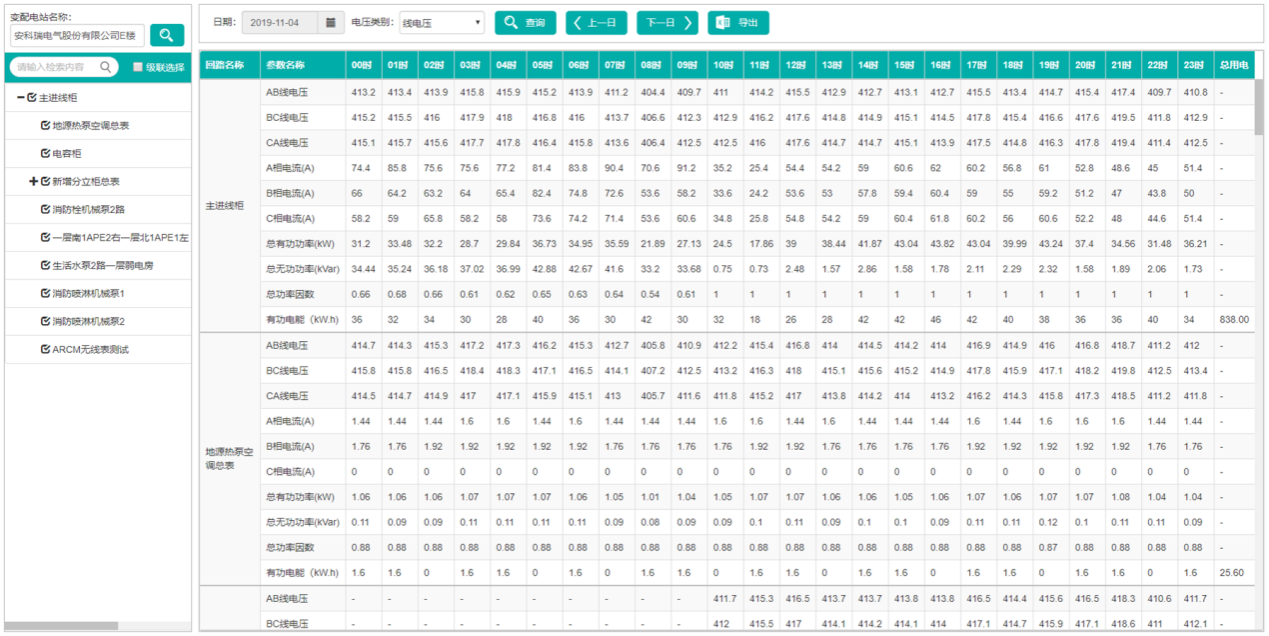Go to previous day with 上一日
The height and width of the screenshot is (636, 1269).
click(x=596, y=23)
